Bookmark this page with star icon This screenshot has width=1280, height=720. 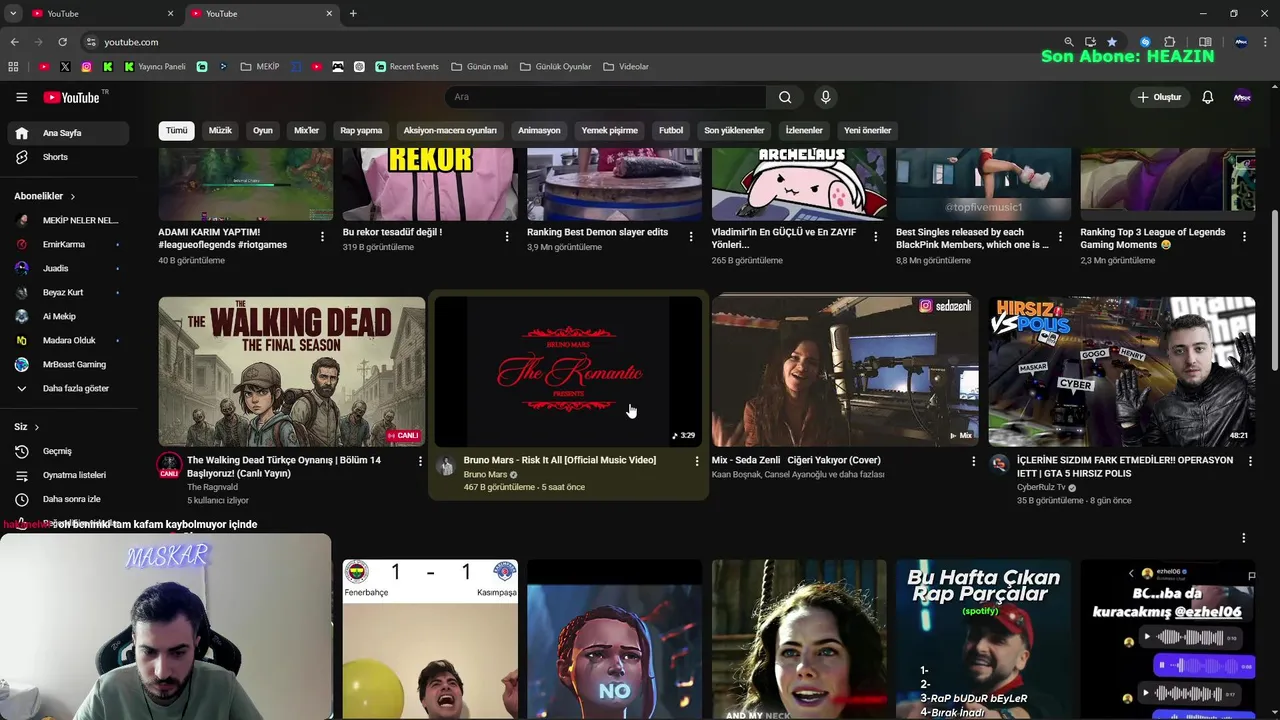pos(1112,42)
